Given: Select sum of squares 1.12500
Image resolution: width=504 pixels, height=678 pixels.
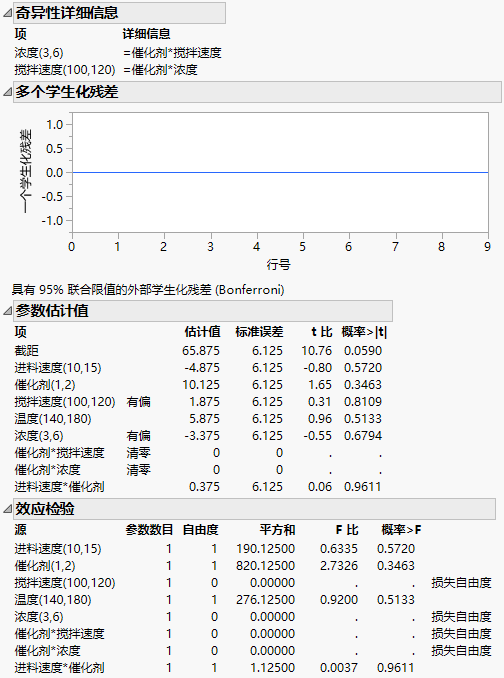Looking at the screenshot, I should pyautogui.click(x=272, y=668).
